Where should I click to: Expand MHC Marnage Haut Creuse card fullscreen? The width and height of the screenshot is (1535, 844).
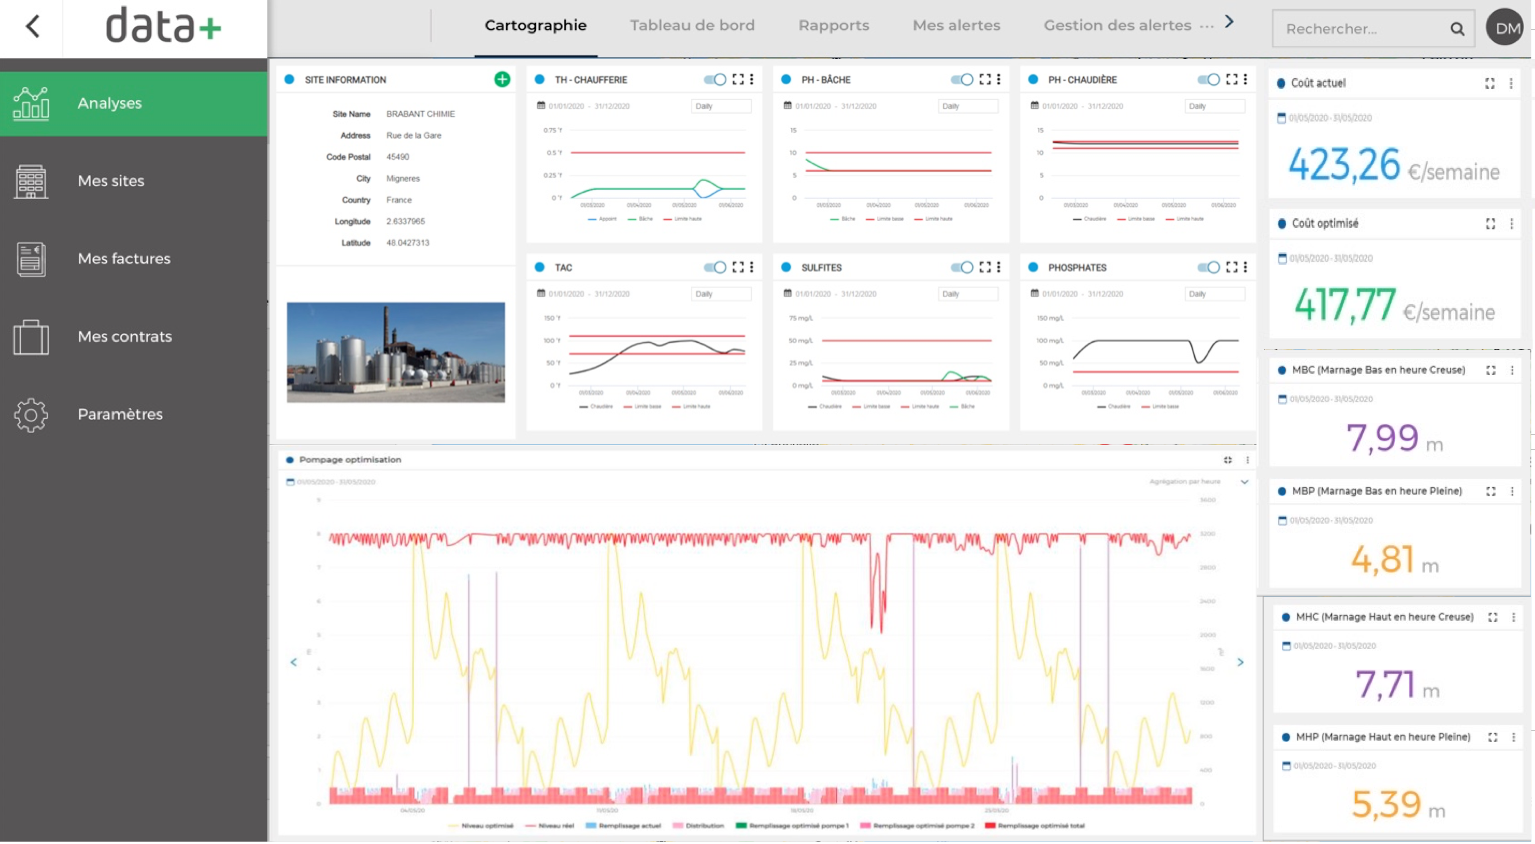tap(1493, 617)
